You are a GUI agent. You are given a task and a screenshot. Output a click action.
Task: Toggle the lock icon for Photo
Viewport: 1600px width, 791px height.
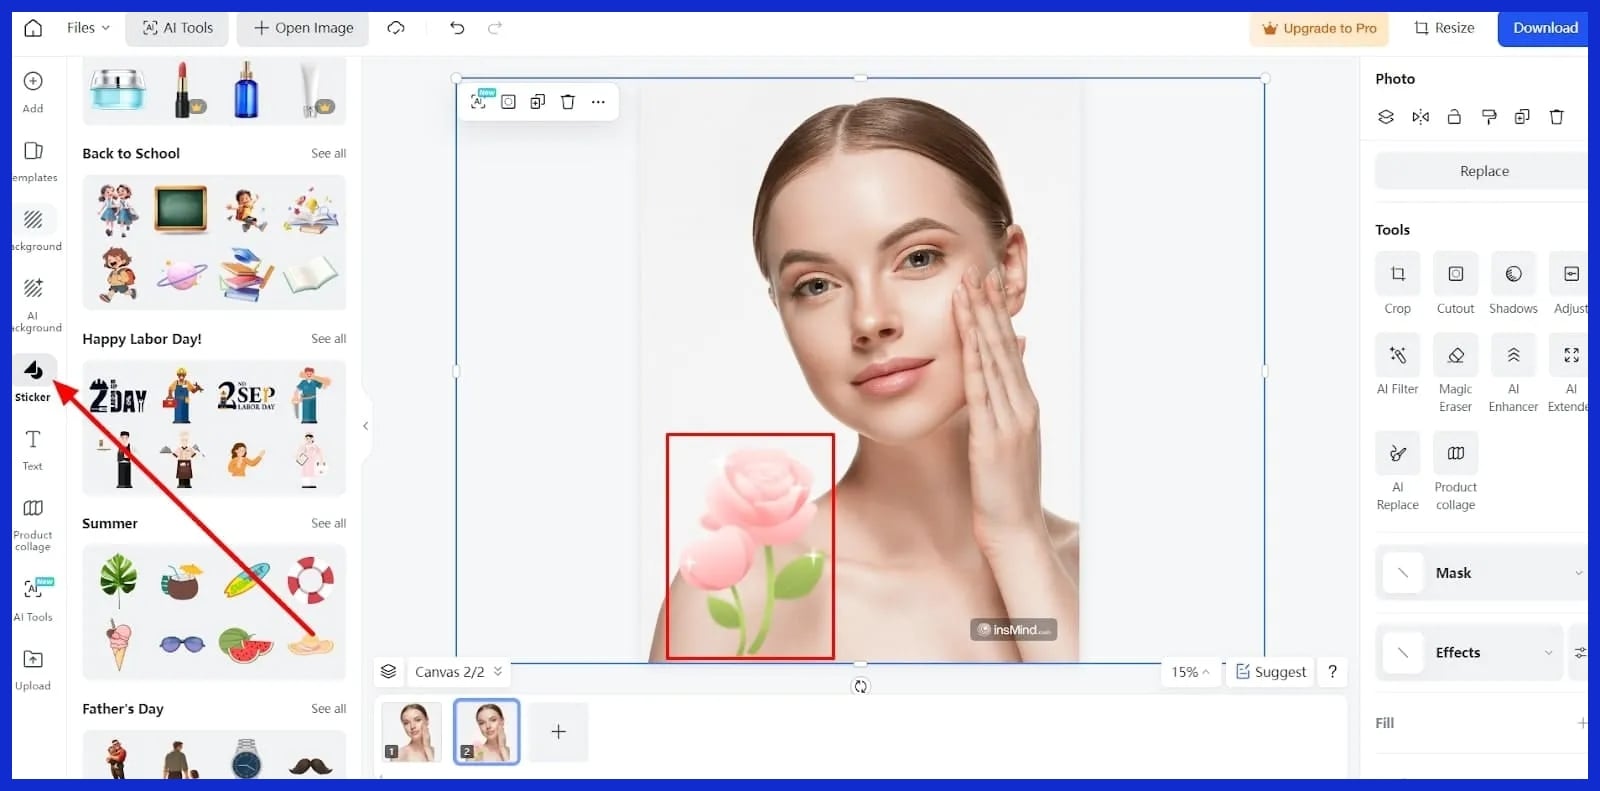[x=1454, y=117]
